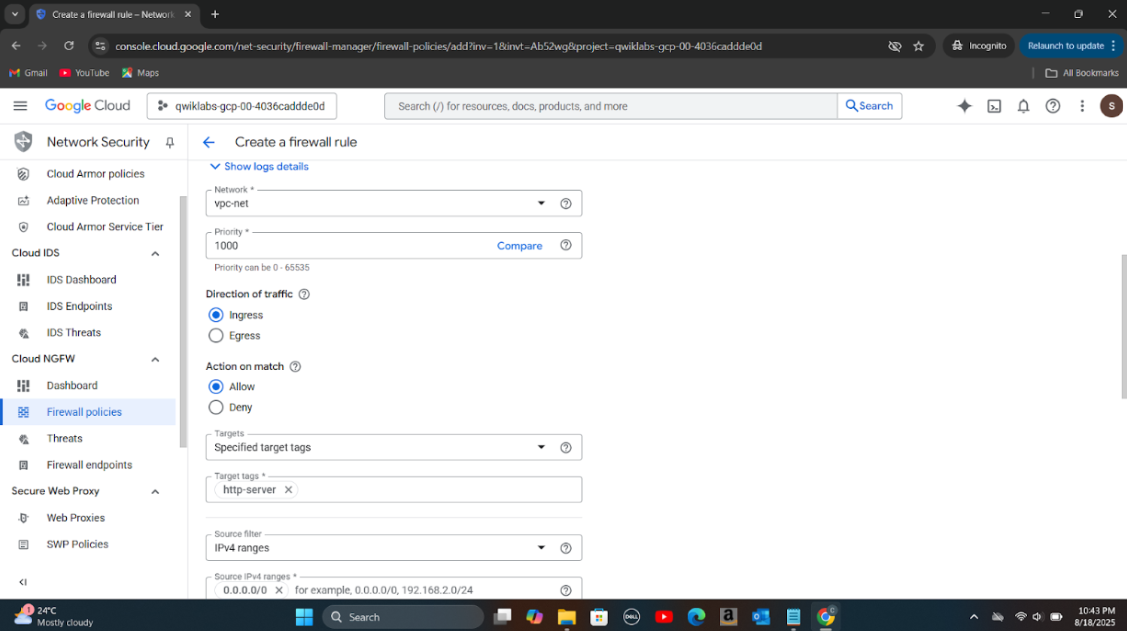Click the Priority input field
Image resolution: width=1127 pixels, height=631 pixels.
(350, 246)
